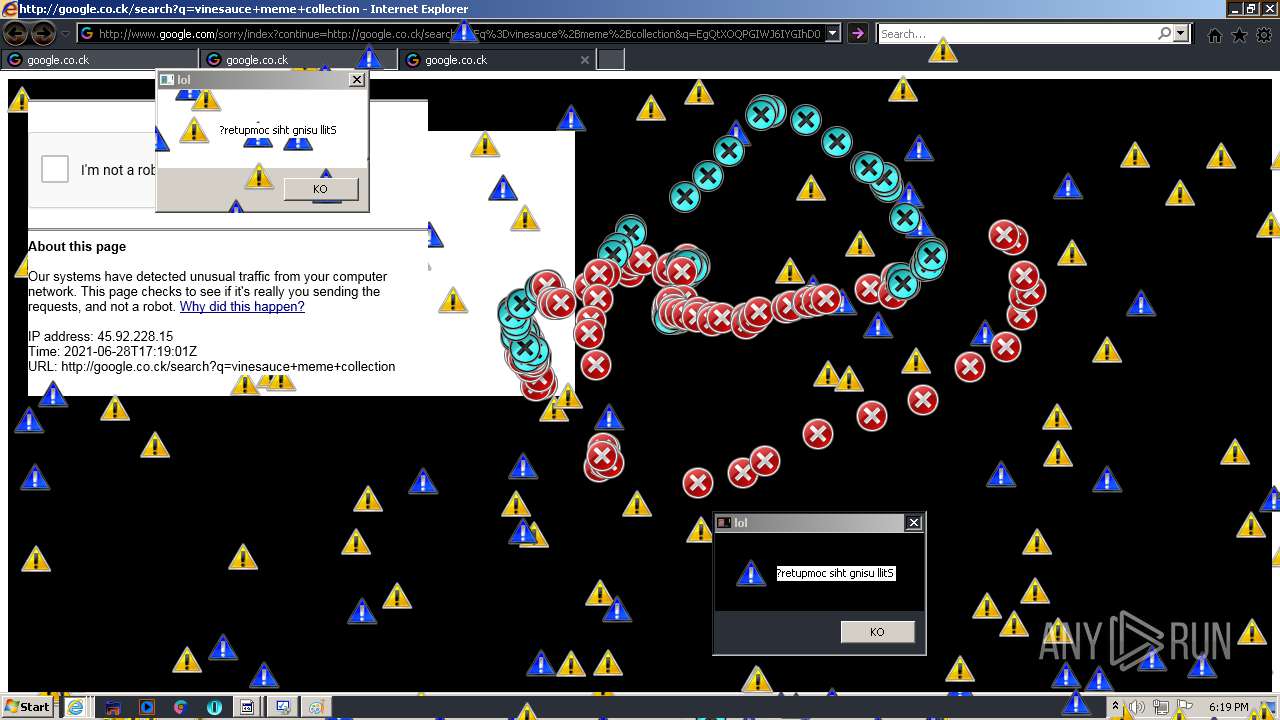The width and height of the screenshot is (1280, 720).
Task: Click the magnifier search icon
Action: point(1164,34)
